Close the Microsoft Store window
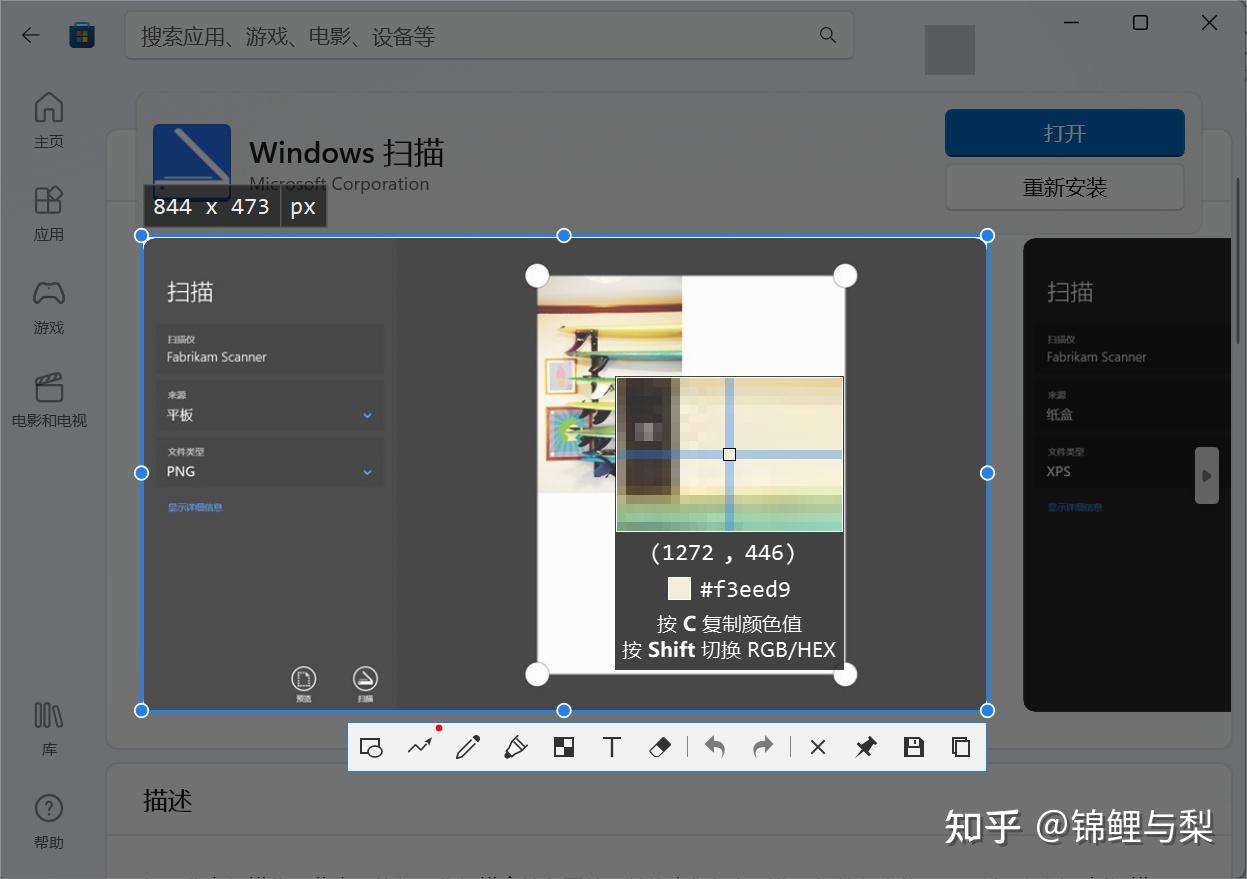The height and width of the screenshot is (879, 1247). [x=1209, y=23]
